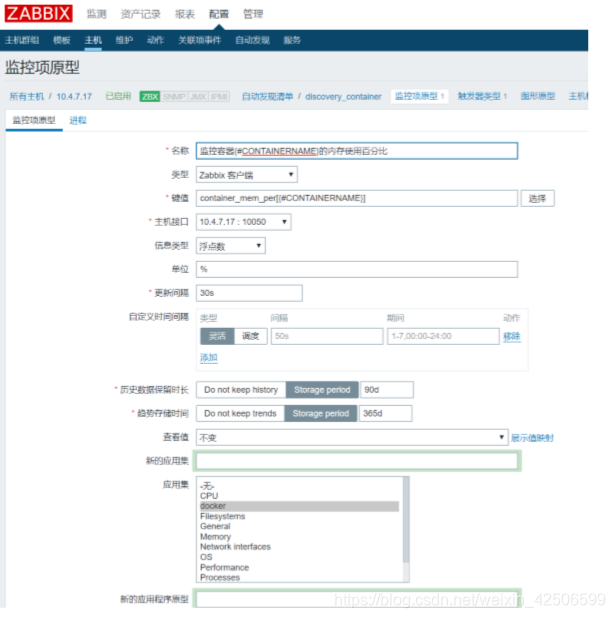Open the 监测 top menu
This screenshot has width=615, height=618.
[97, 15]
